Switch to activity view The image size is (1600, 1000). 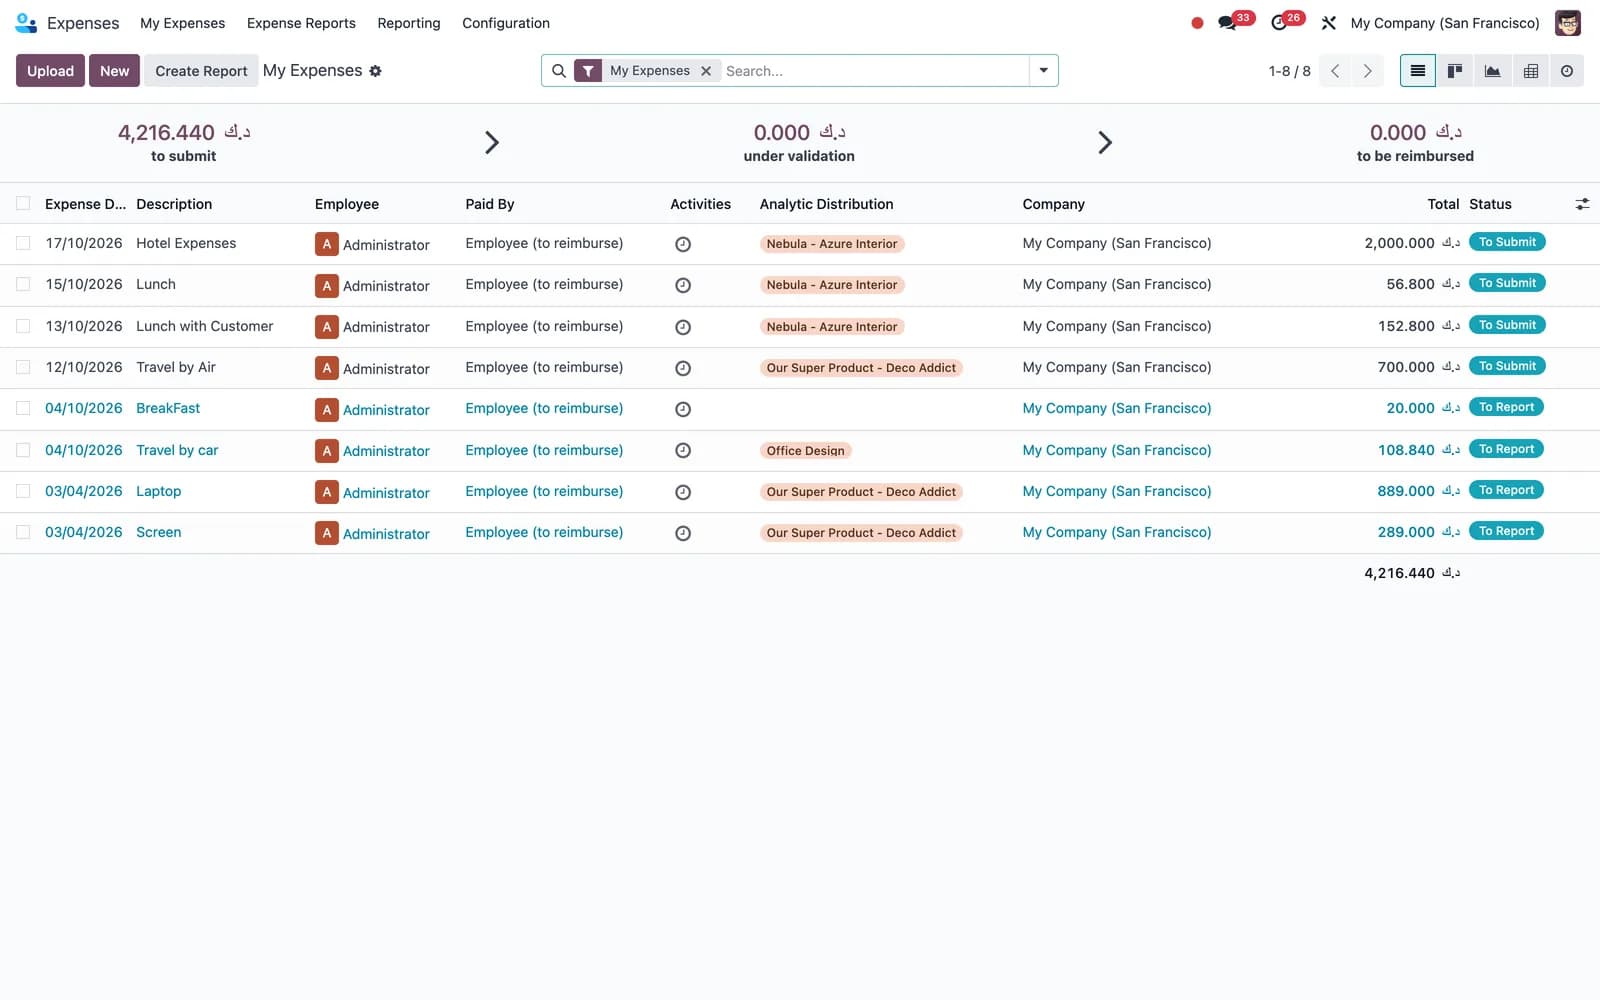point(1567,71)
